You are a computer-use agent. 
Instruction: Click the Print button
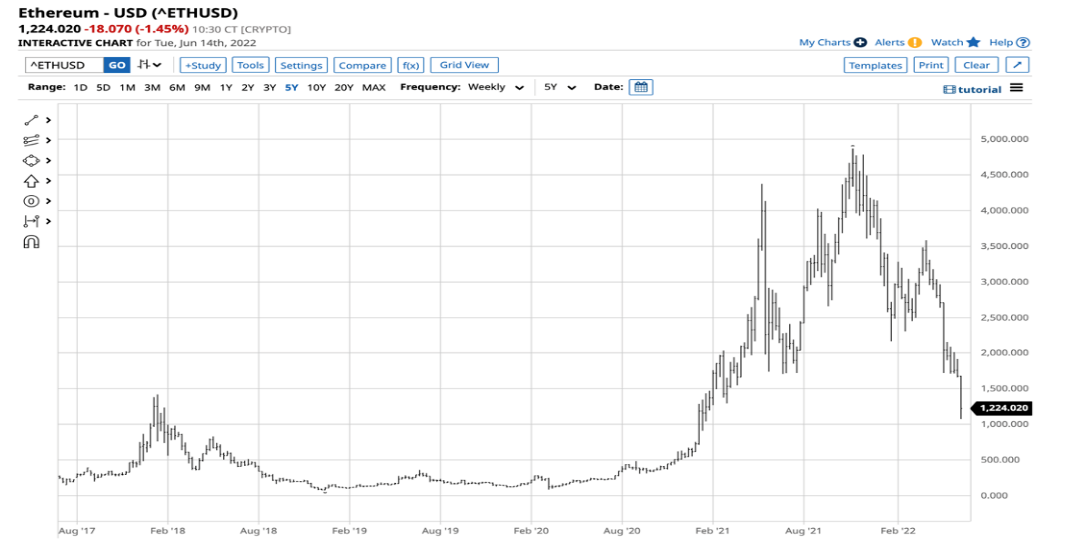click(931, 65)
